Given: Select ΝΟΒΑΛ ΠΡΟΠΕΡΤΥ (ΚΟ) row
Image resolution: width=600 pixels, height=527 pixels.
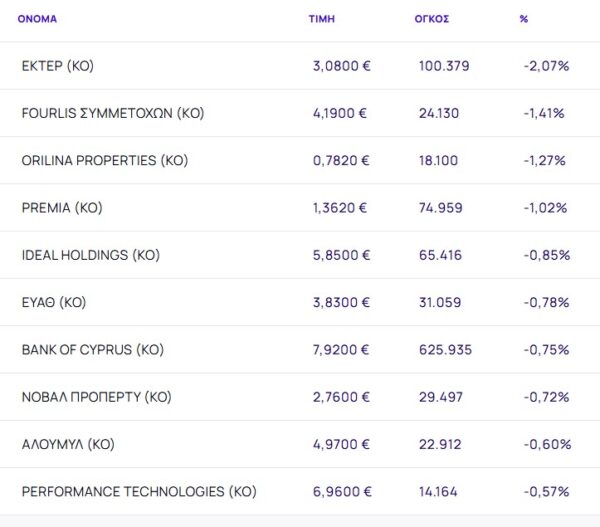Looking at the screenshot, I should tap(96, 397).
